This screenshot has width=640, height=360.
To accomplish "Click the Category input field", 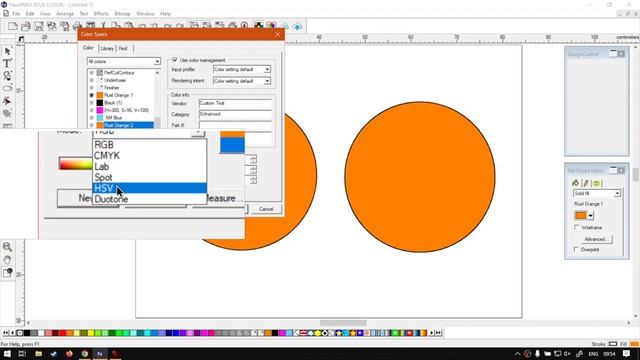I will [235, 114].
